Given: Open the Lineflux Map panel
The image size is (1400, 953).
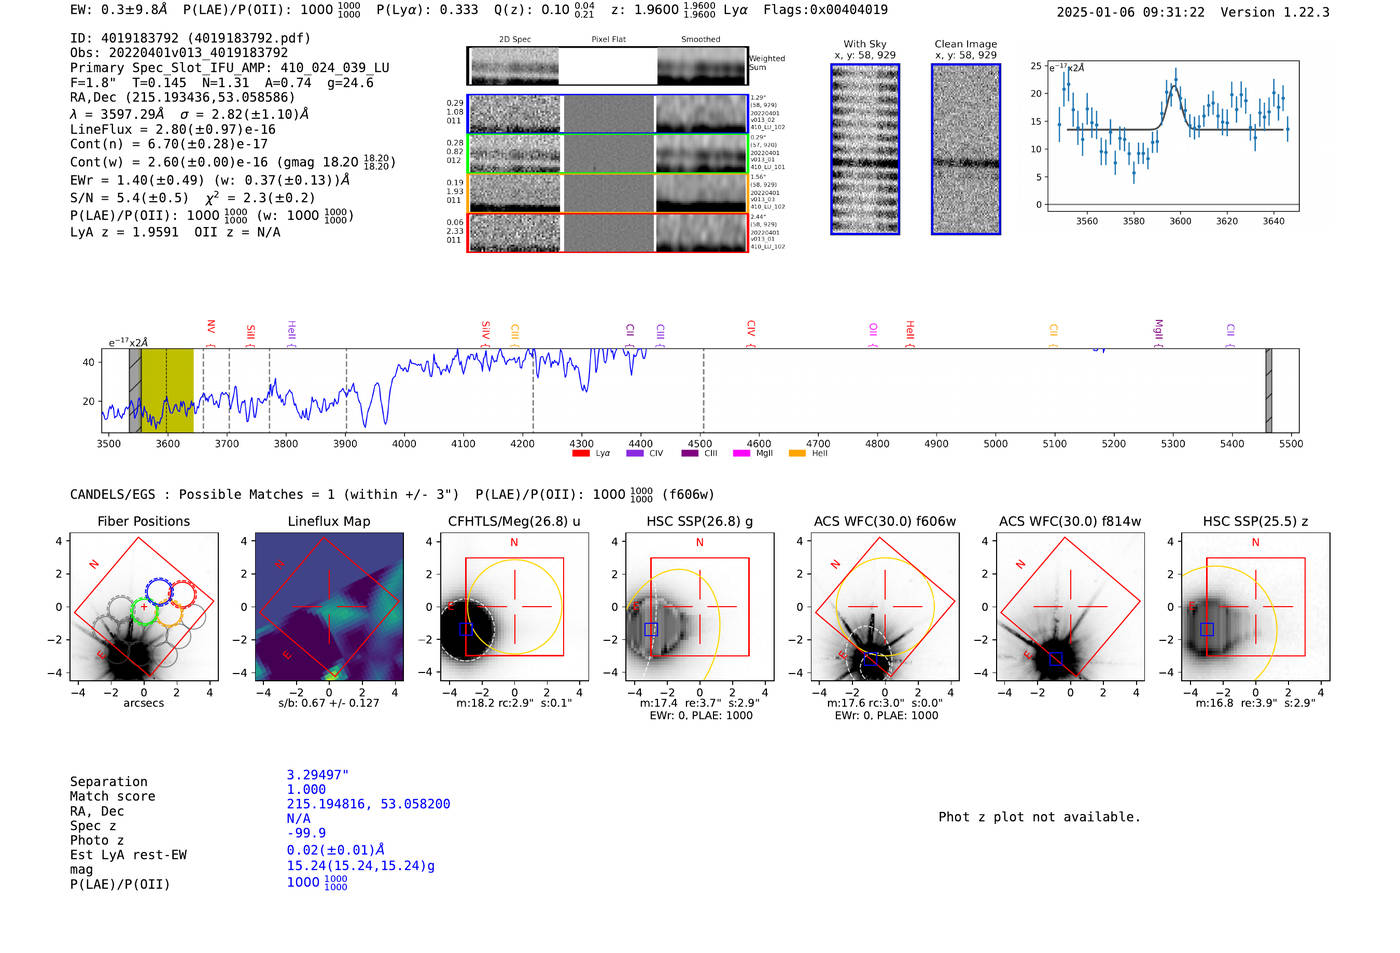Looking at the screenshot, I should click(x=329, y=606).
